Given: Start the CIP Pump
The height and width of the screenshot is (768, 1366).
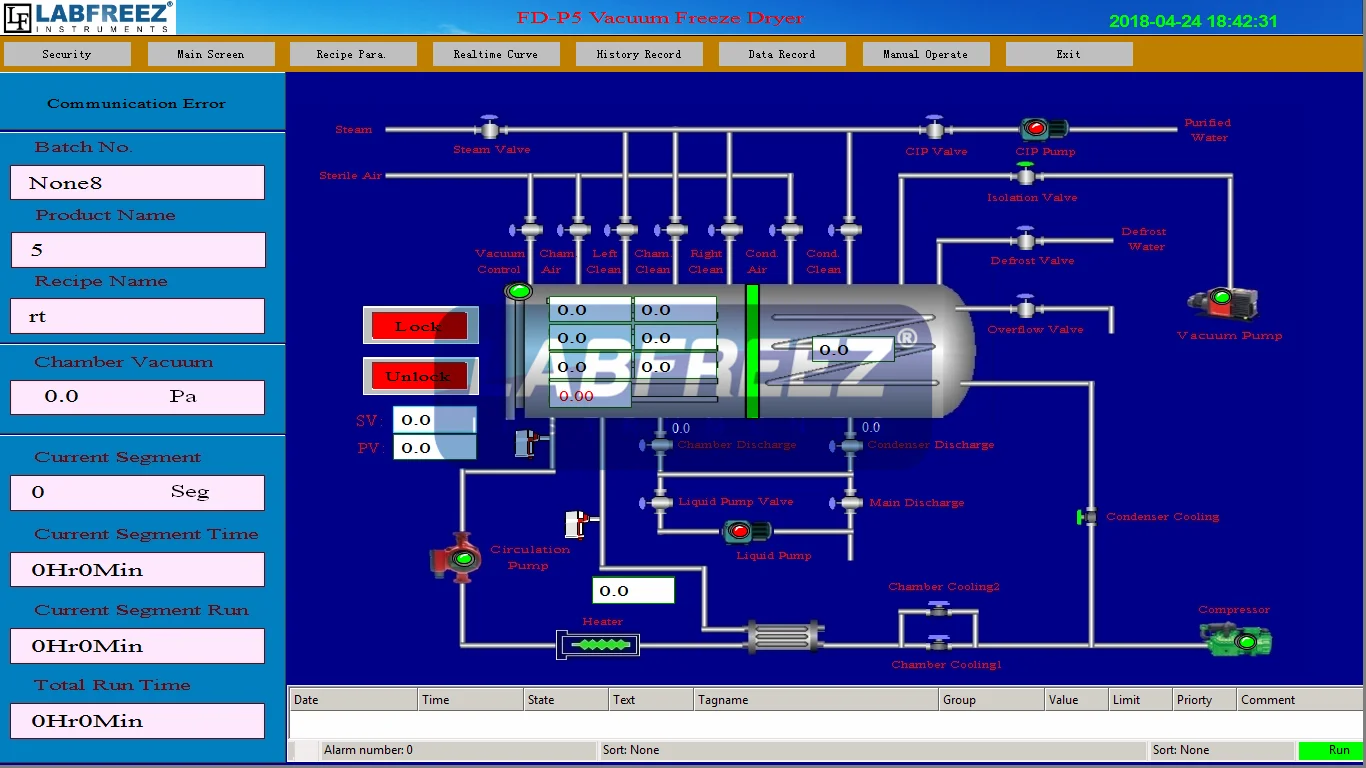Looking at the screenshot, I should tap(1043, 129).
